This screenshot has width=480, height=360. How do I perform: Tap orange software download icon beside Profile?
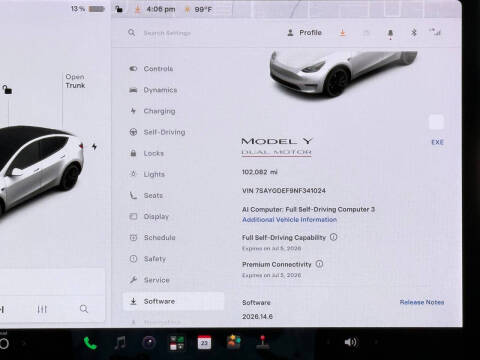[342, 33]
